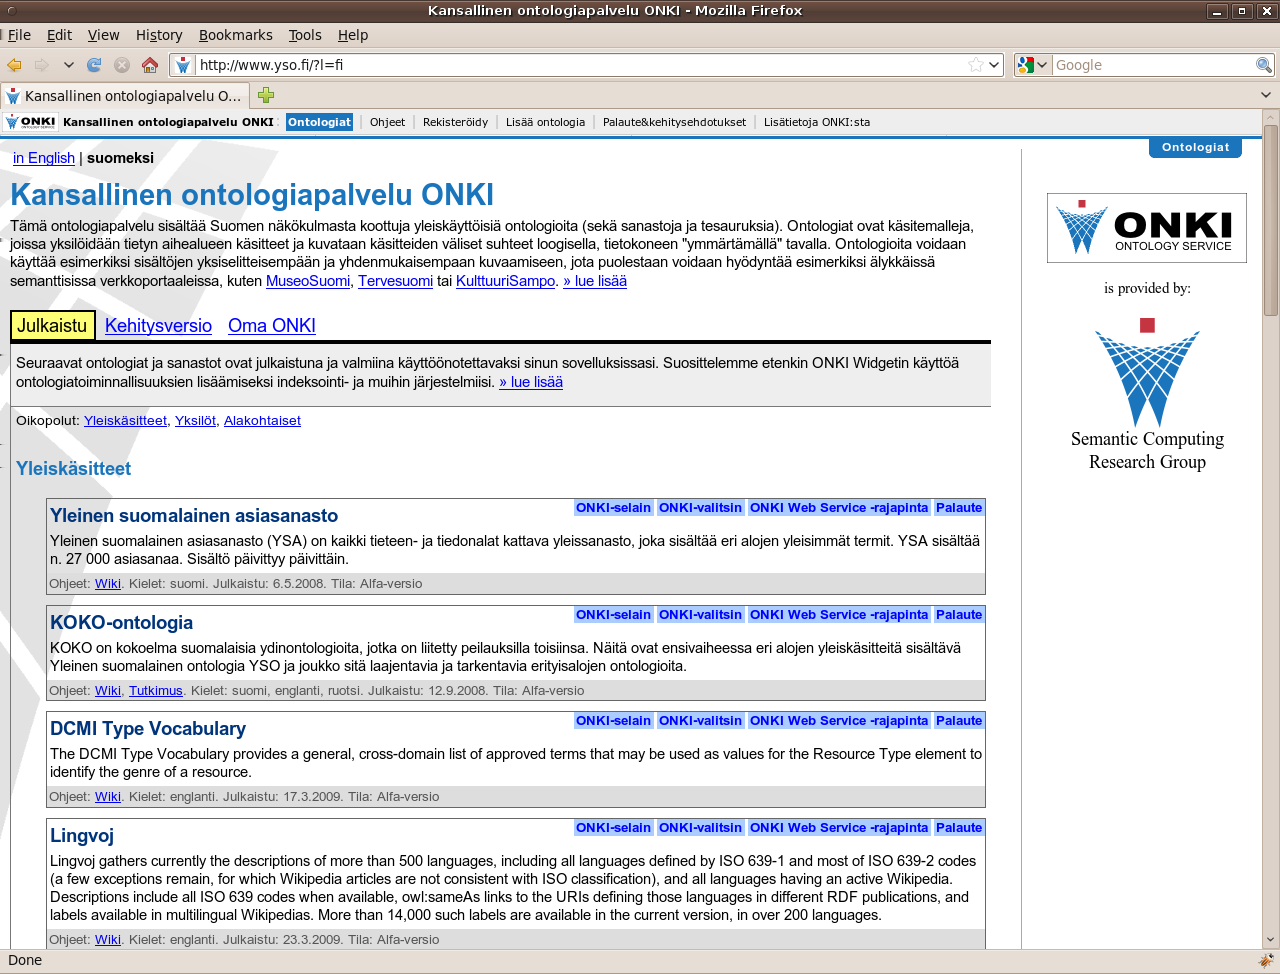Image resolution: width=1280 pixels, height=974 pixels.
Task: Open the File menu
Action: pyautogui.click(x=19, y=35)
